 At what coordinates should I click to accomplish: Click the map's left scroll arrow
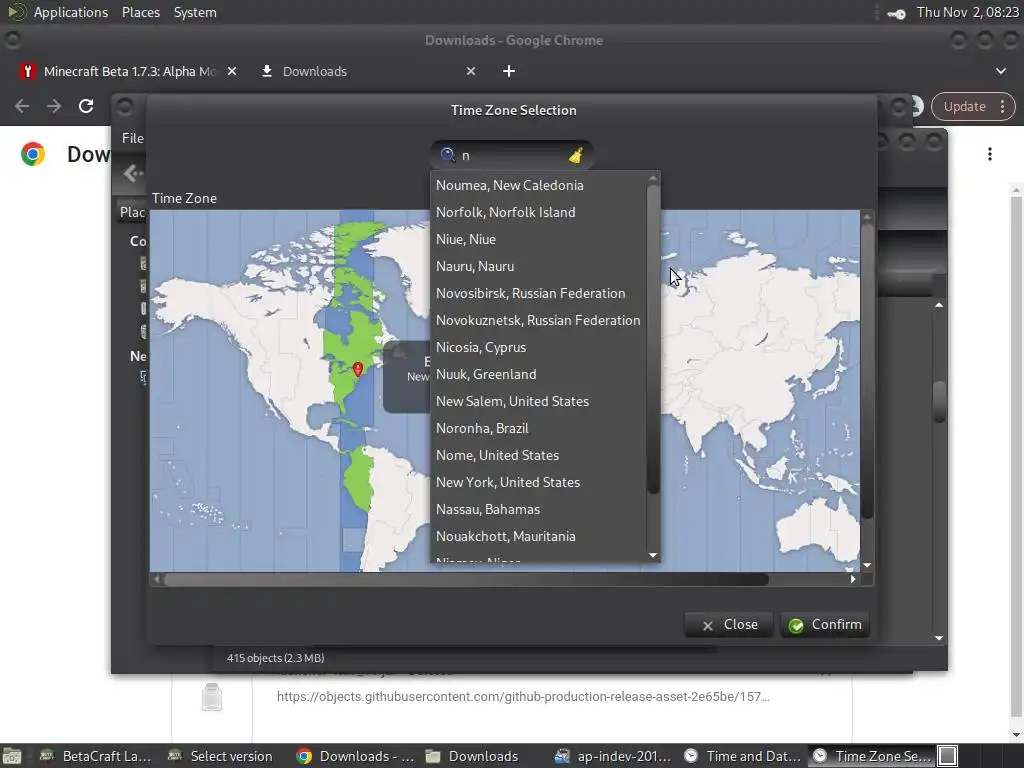156,579
